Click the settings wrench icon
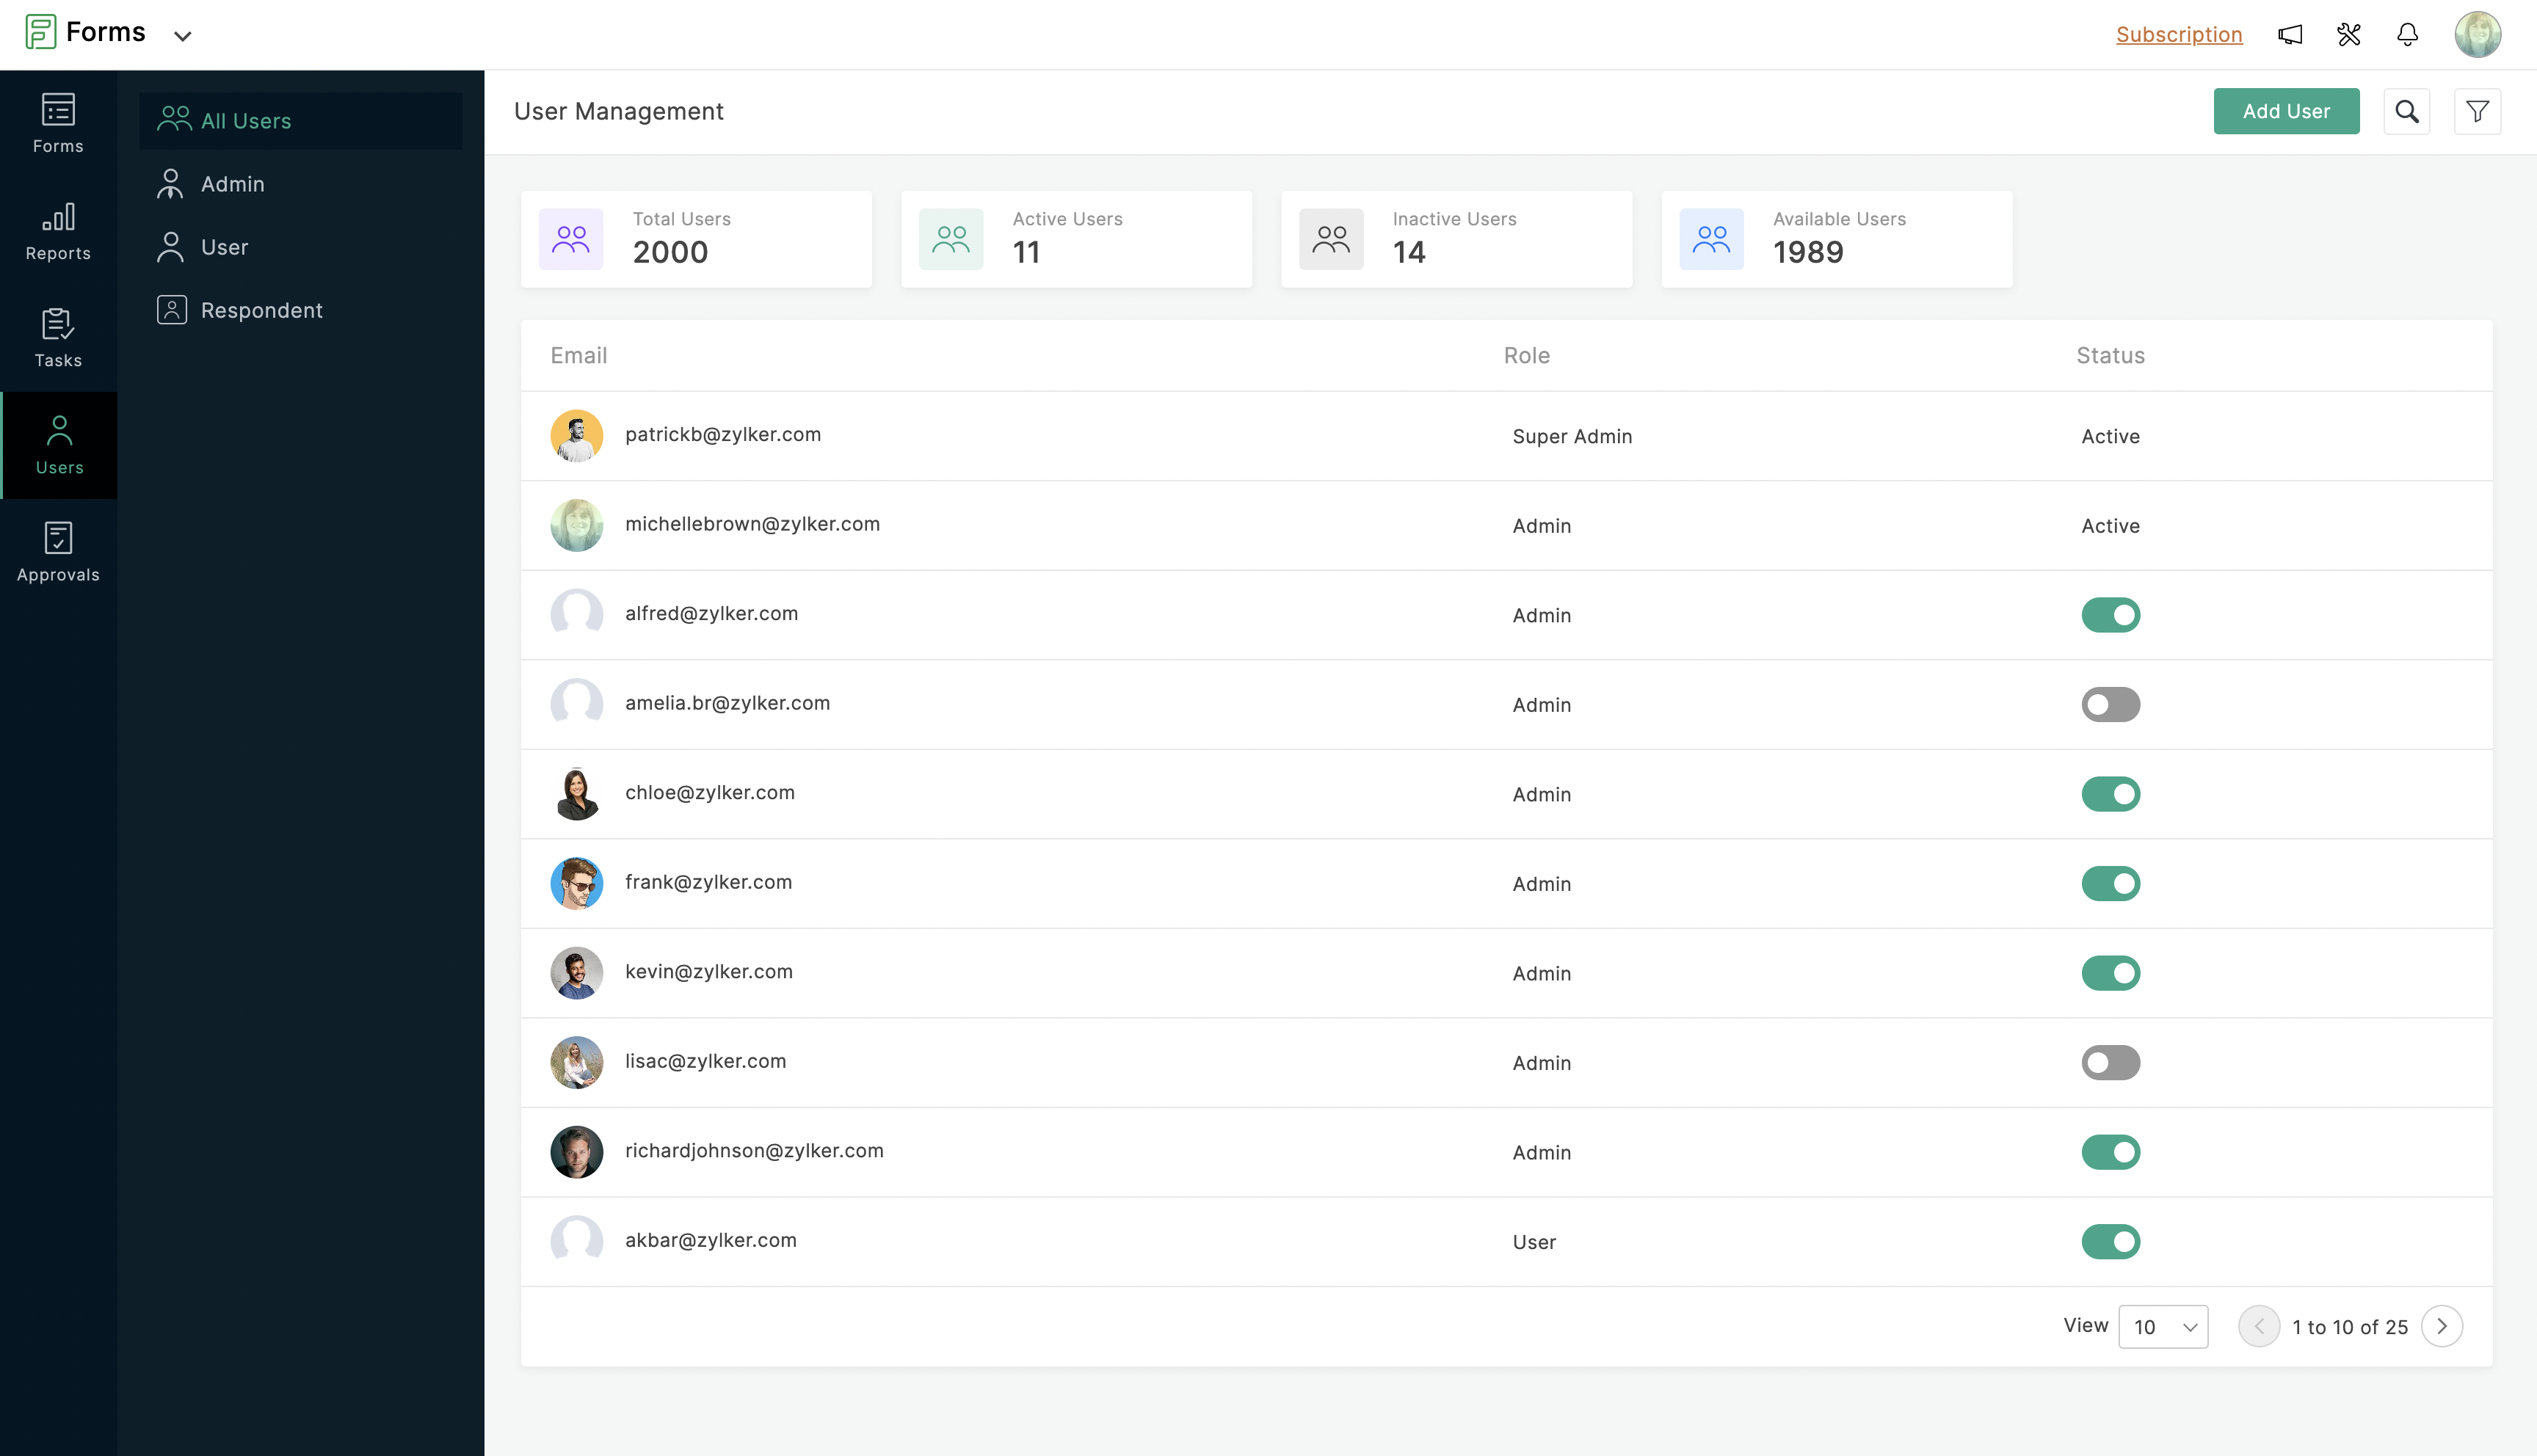 (x=2347, y=33)
